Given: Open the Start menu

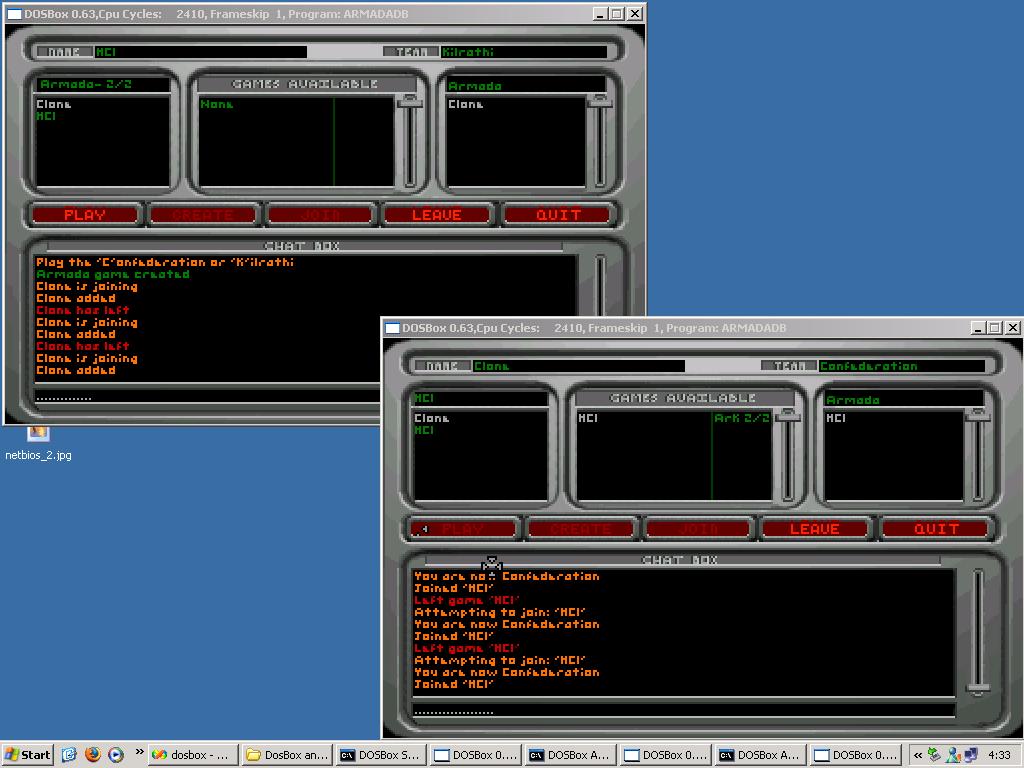Looking at the screenshot, I should coord(28,755).
